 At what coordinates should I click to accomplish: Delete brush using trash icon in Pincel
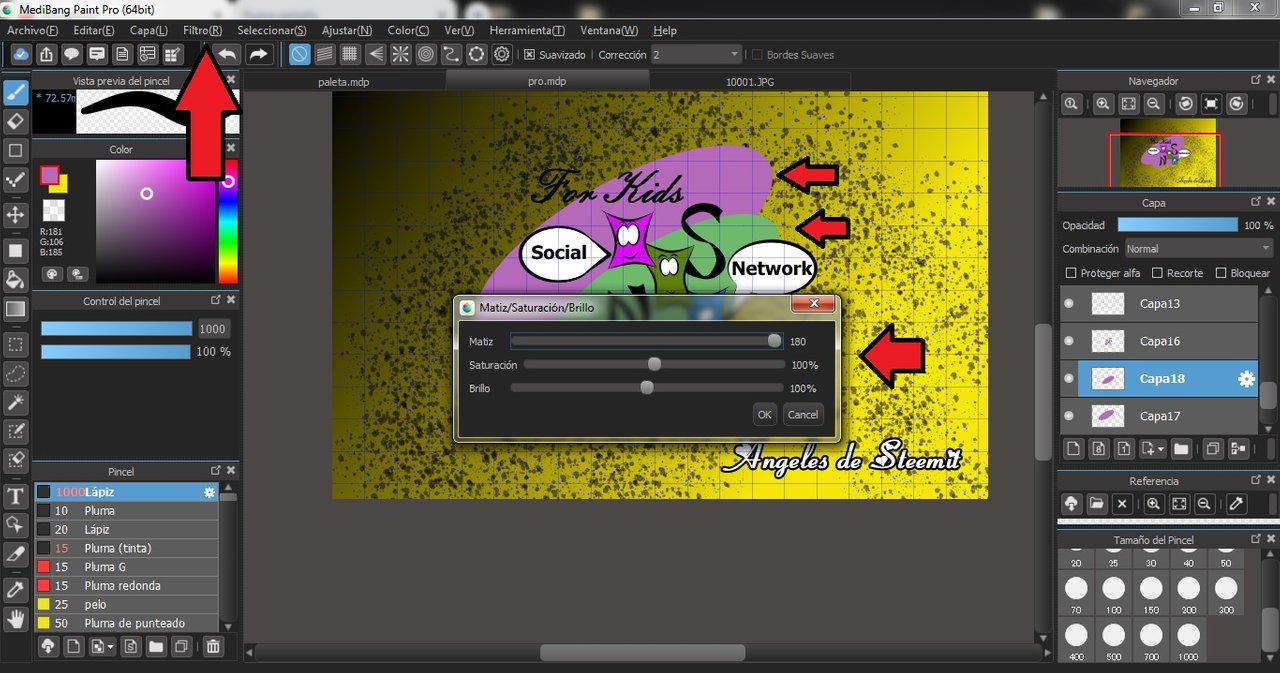(213, 647)
